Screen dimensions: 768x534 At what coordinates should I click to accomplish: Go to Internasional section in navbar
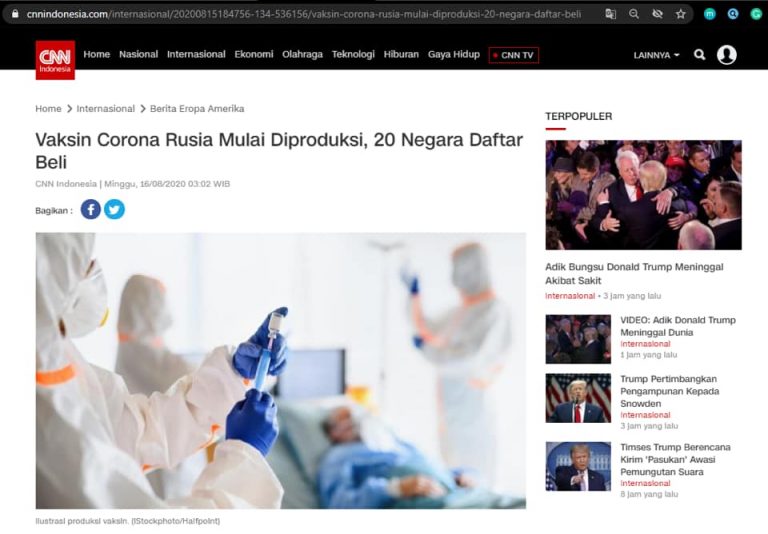tap(196, 54)
